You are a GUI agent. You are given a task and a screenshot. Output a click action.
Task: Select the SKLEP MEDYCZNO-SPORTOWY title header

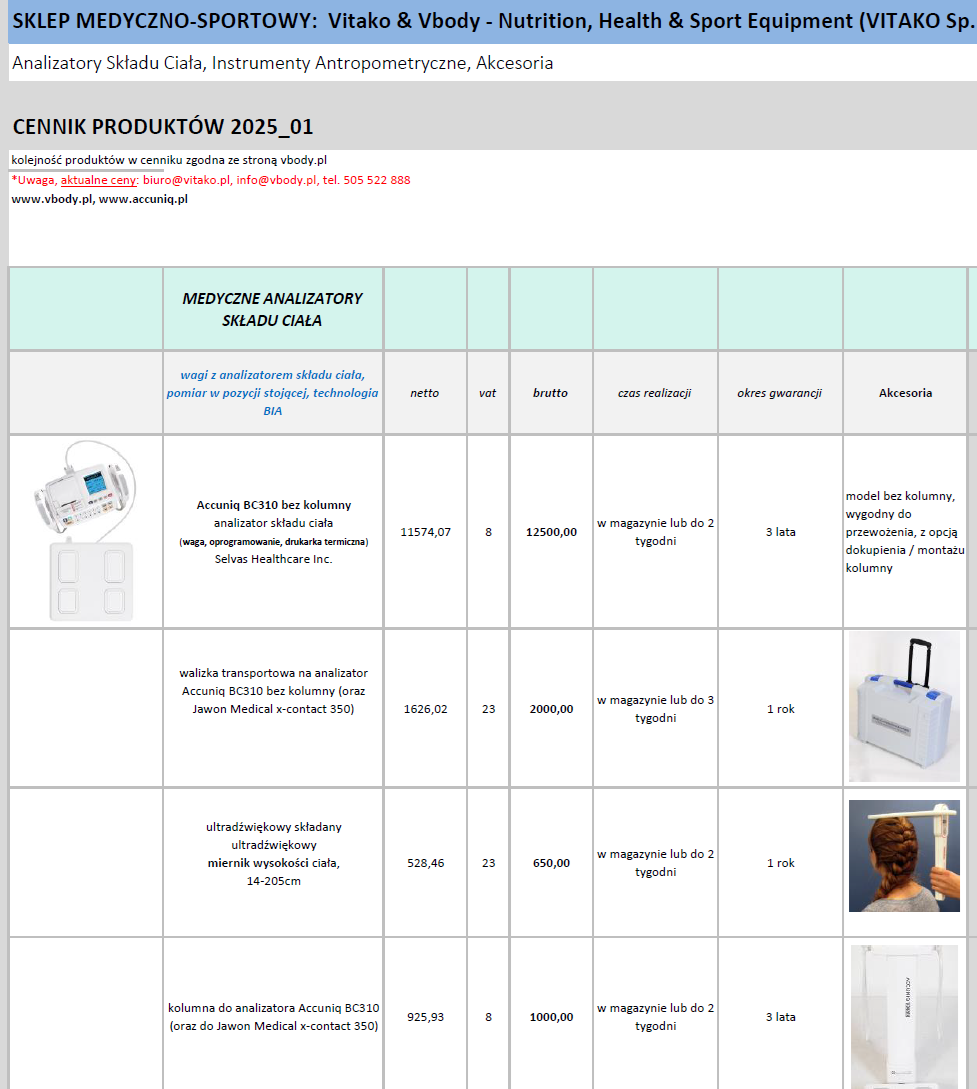click(x=493, y=21)
